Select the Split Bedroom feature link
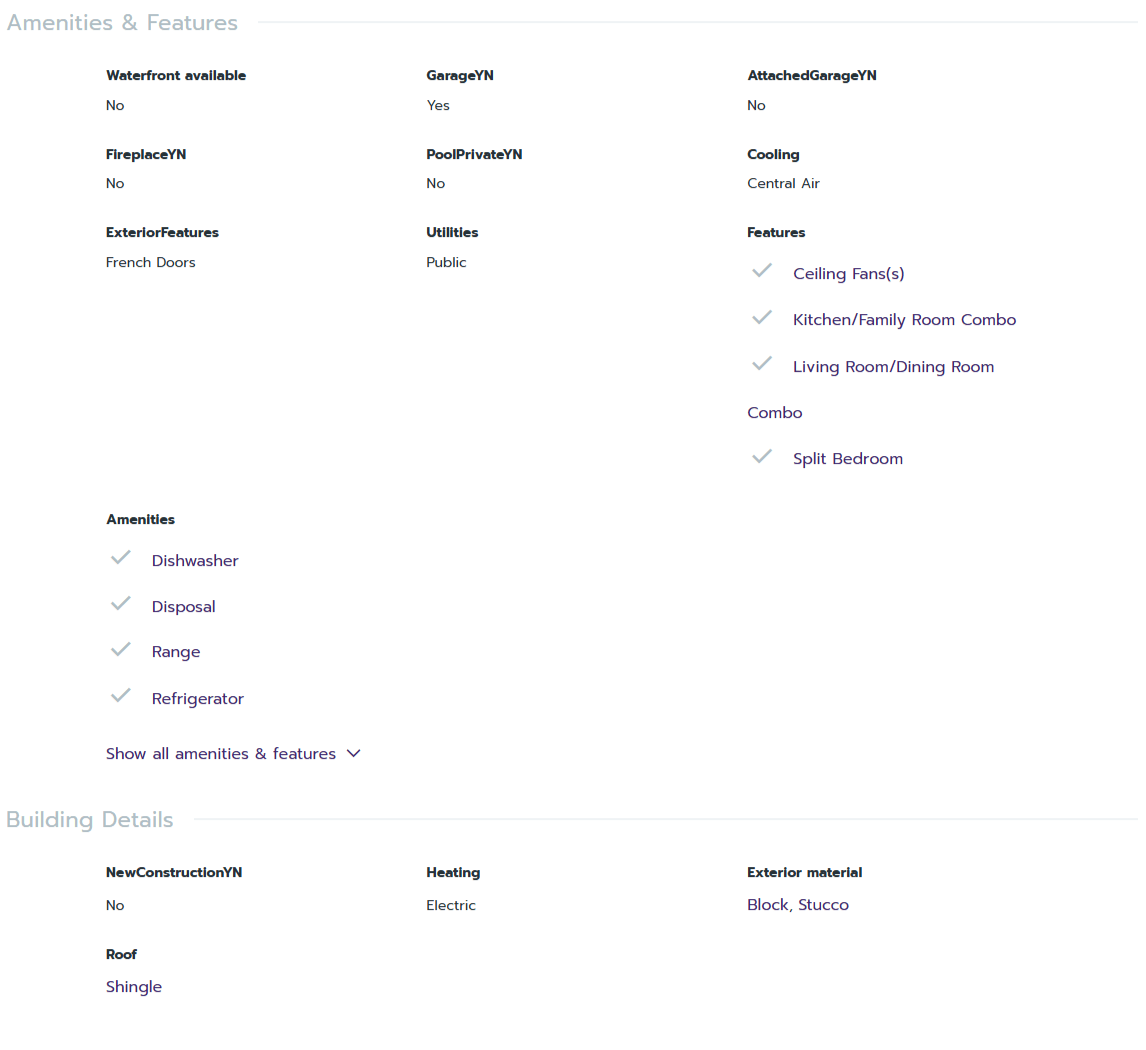Screen dimensions: 1146x1050 pos(847,459)
